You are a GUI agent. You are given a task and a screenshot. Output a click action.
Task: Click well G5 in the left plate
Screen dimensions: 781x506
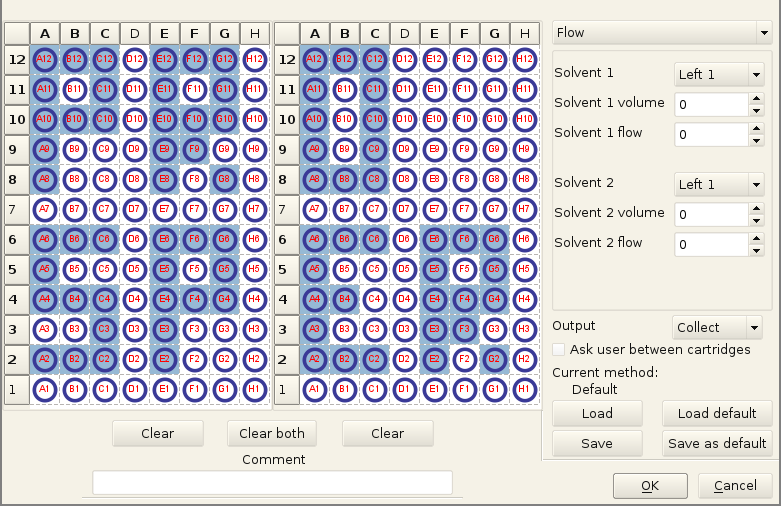coord(225,269)
